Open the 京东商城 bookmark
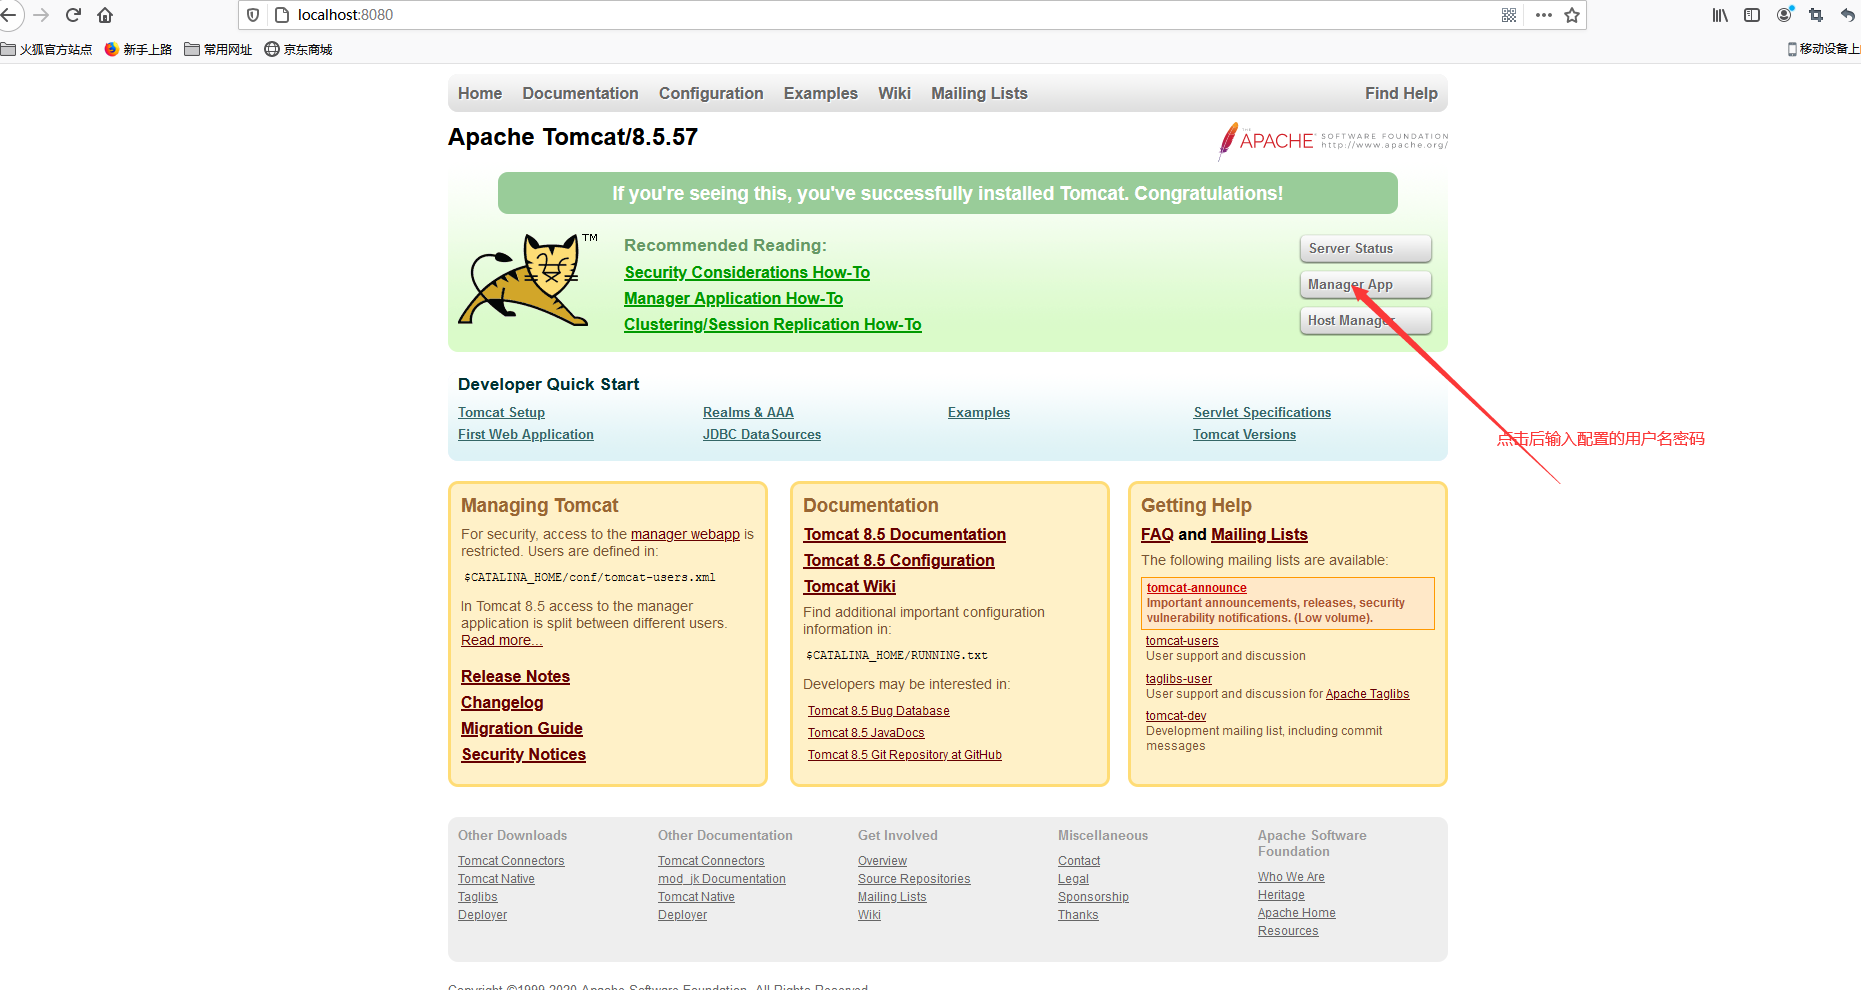This screenshot has width=1861, height=990. (x=298, y=49)
